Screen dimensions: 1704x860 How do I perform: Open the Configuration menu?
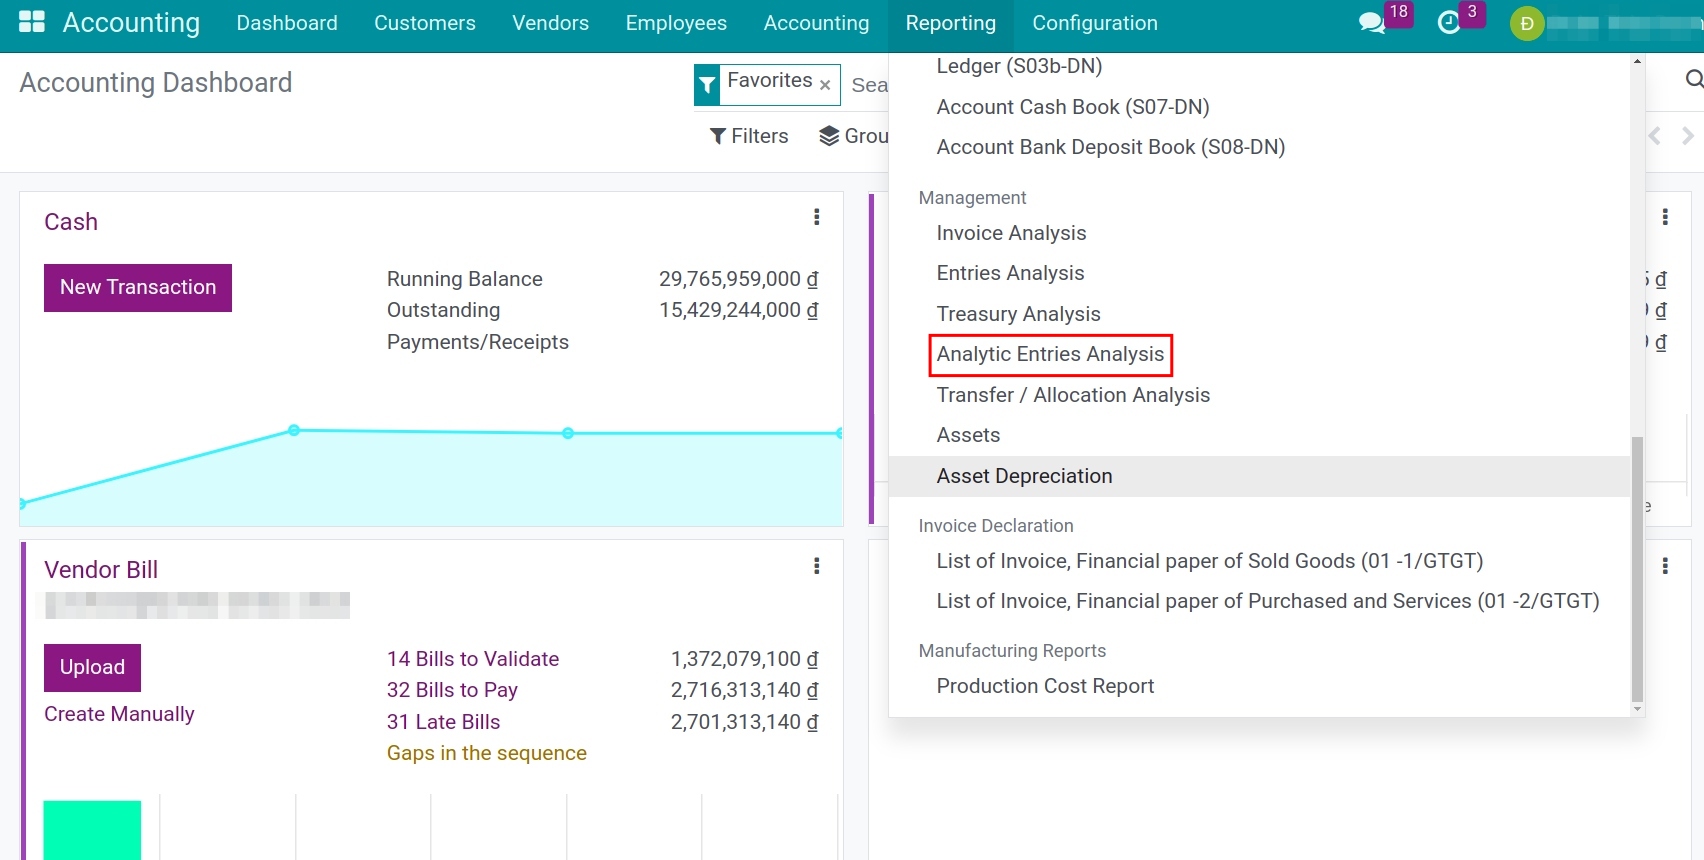(1095, 23)
